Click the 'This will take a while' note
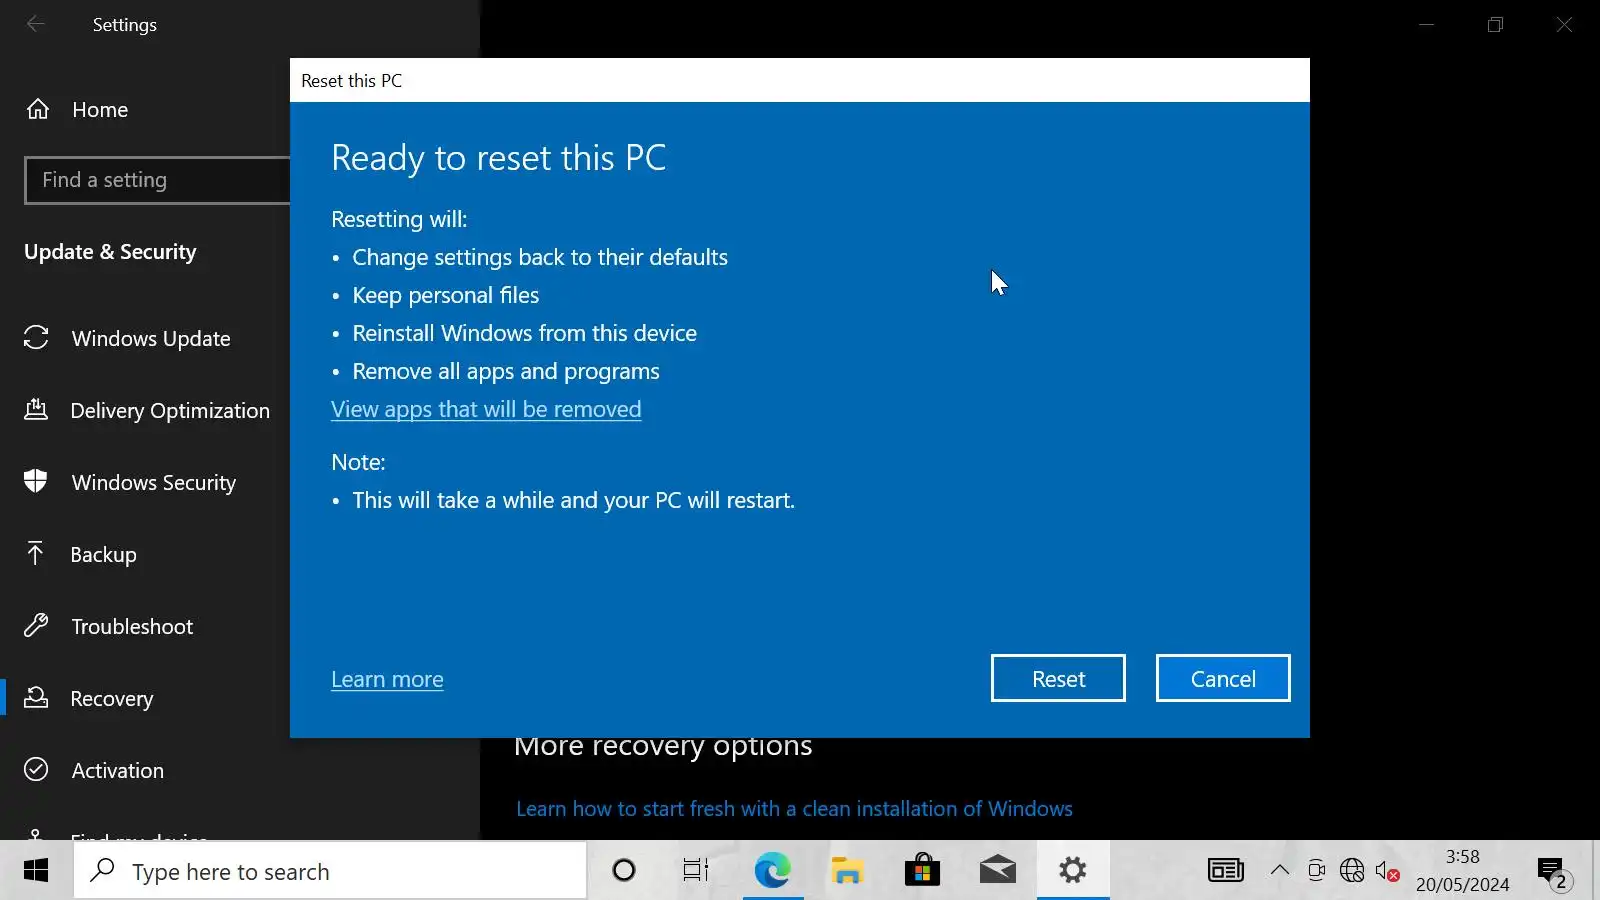The width and height of the screenshot is (1600, 900). point(573,500)
